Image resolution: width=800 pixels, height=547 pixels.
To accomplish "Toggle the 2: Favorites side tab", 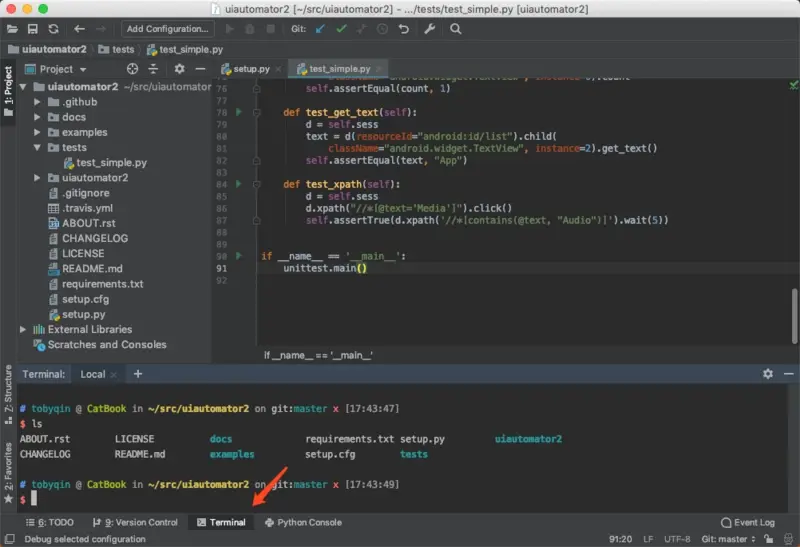I will [x=8, y=472].
